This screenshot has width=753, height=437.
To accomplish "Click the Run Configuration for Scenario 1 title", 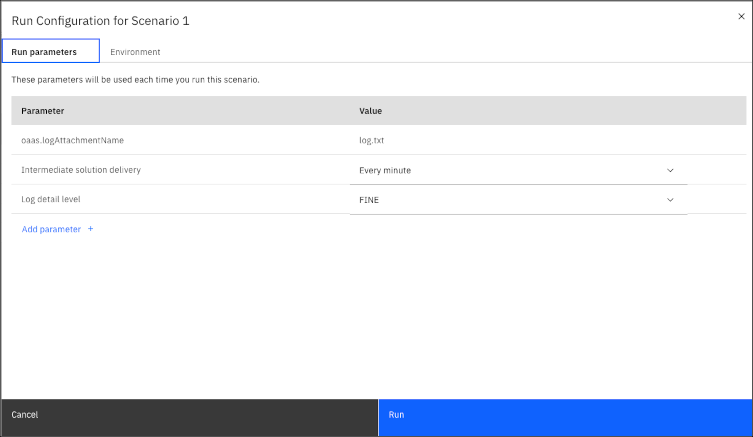I will pos(100,21).
